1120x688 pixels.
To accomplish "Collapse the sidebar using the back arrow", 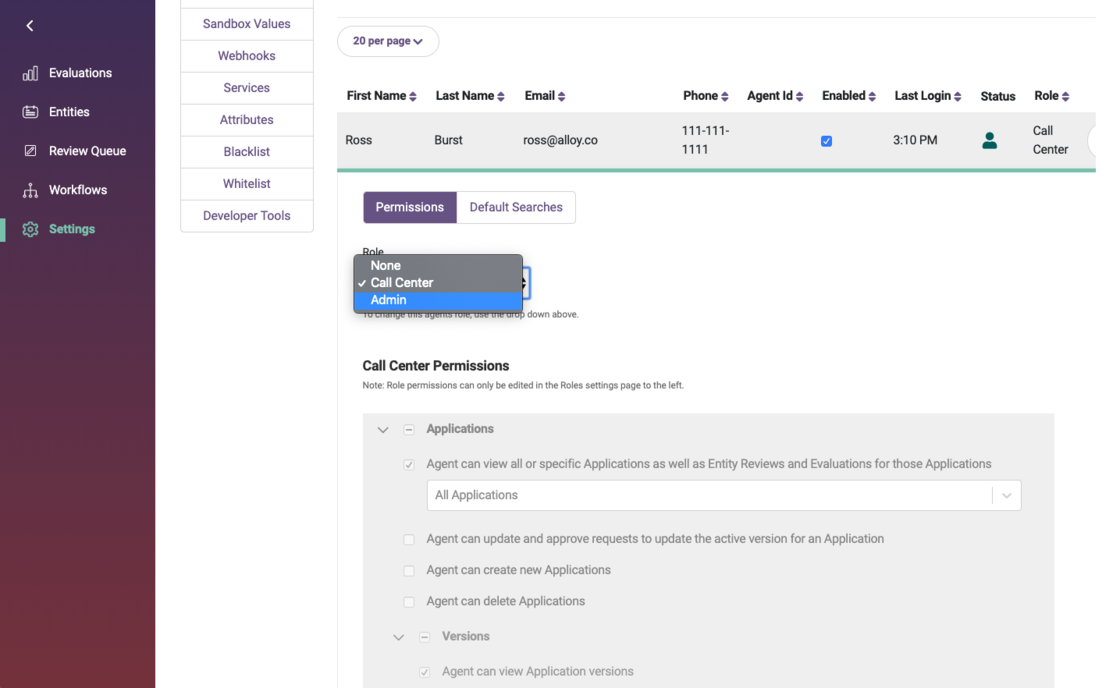I will [x=29, y=25].
